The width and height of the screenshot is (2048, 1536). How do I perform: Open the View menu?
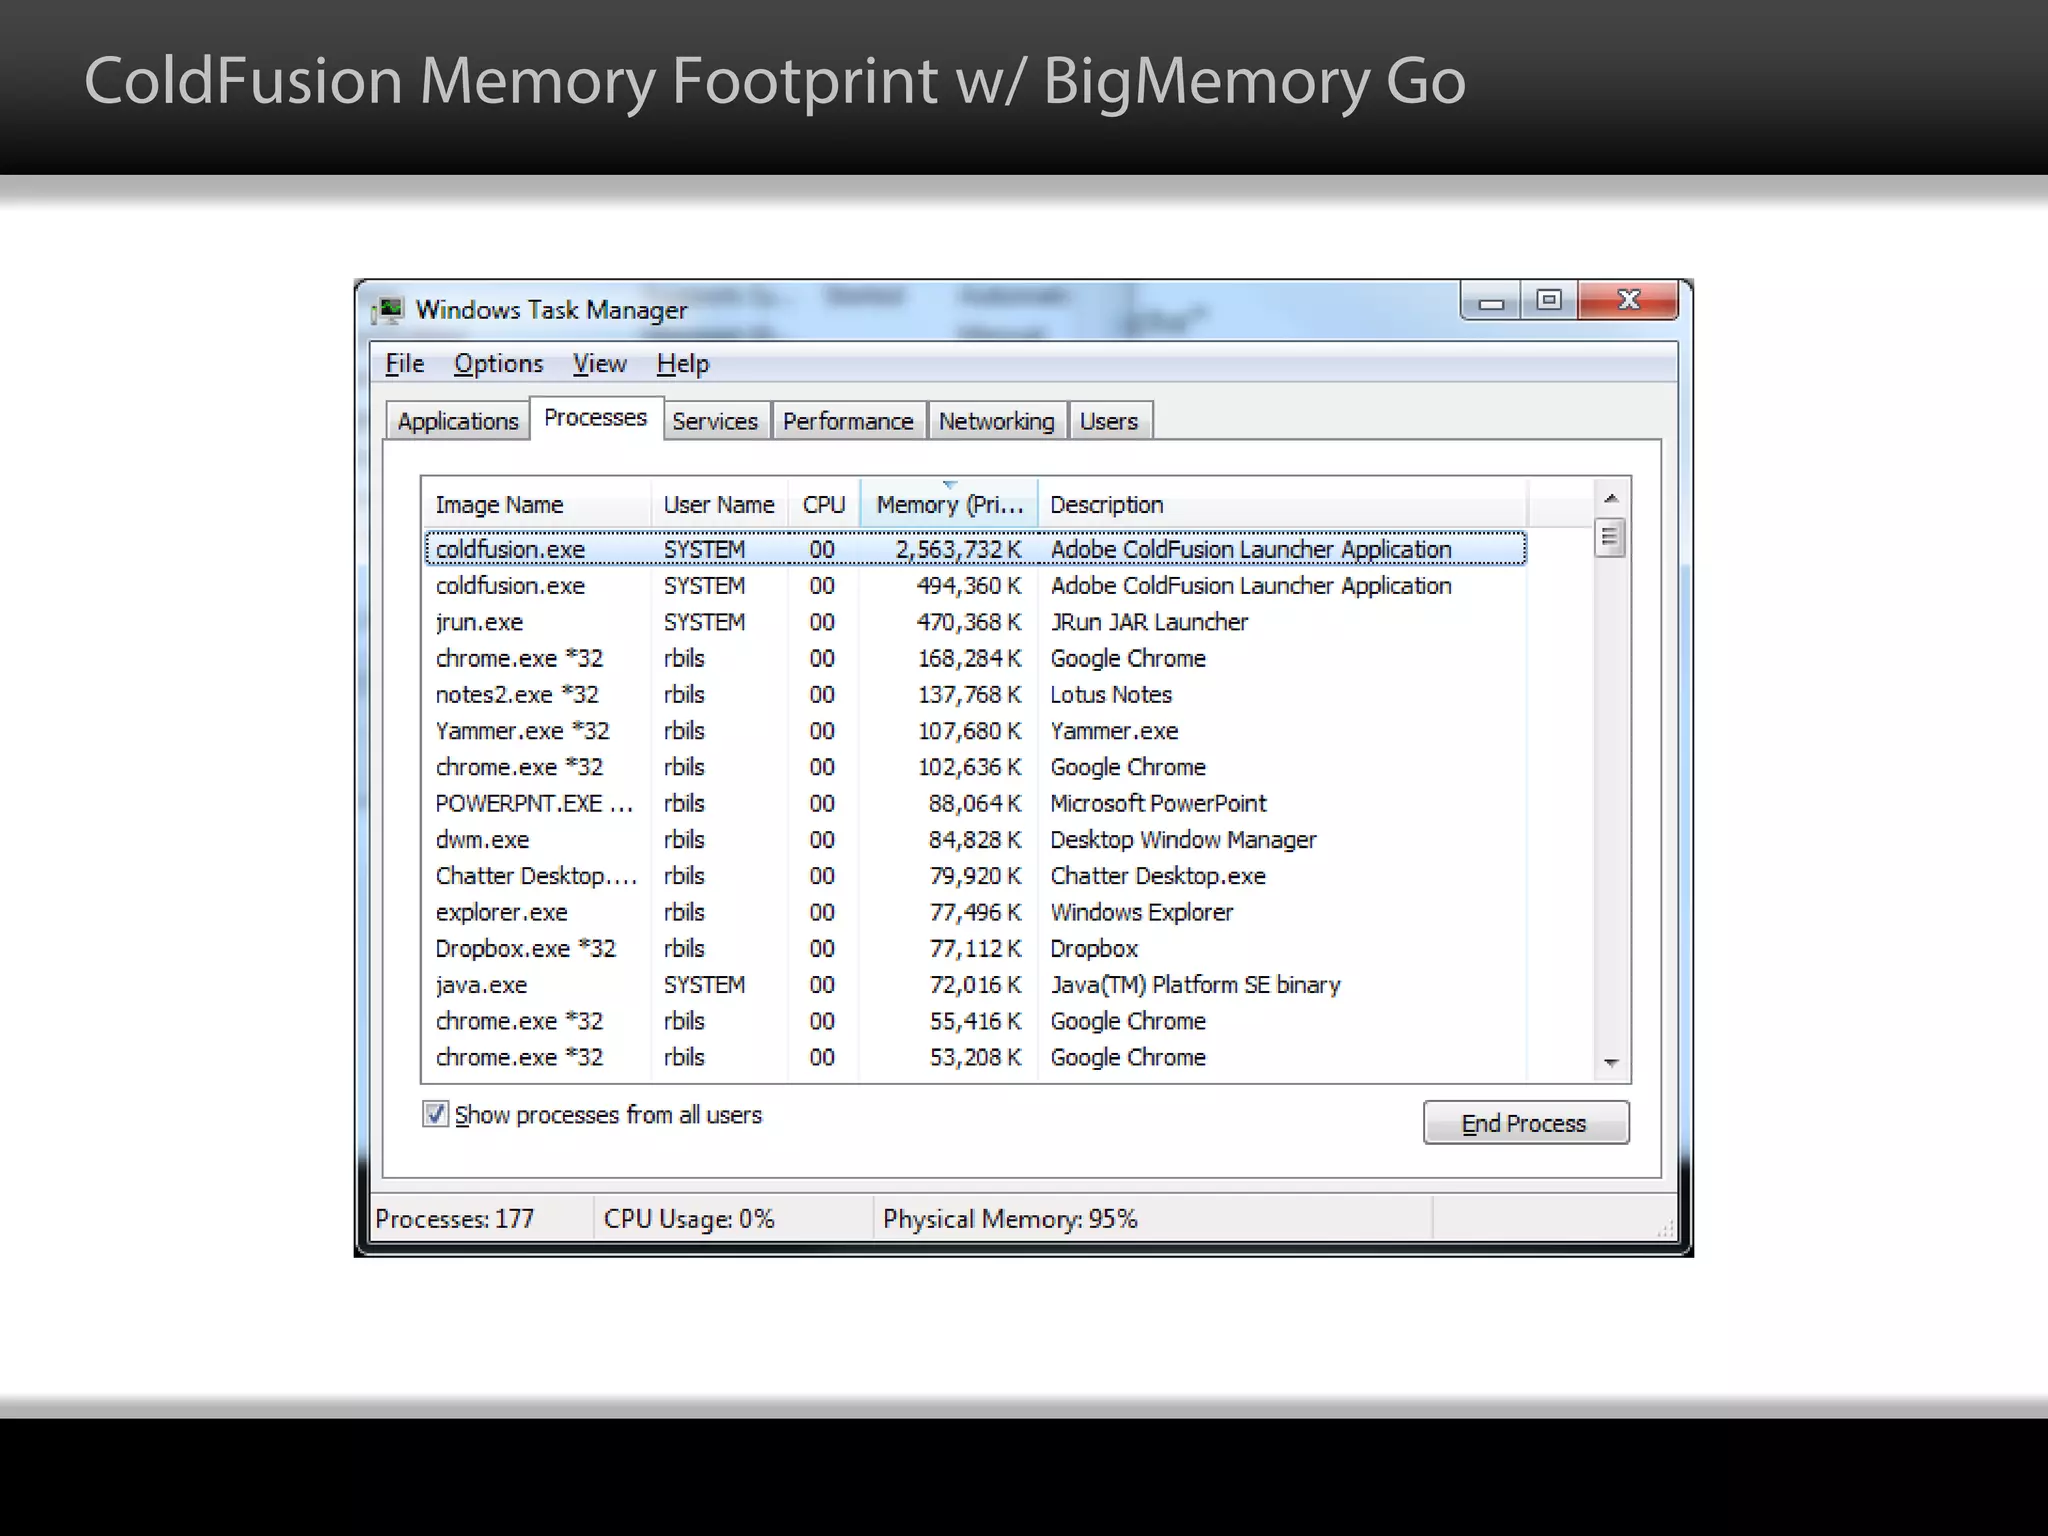tap(600, 364)
